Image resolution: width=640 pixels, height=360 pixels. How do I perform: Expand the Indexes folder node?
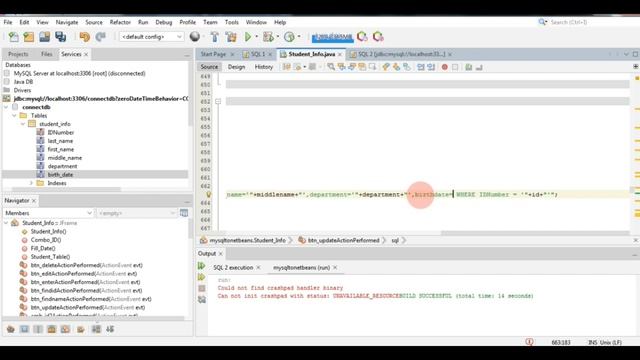click(31, 183)
